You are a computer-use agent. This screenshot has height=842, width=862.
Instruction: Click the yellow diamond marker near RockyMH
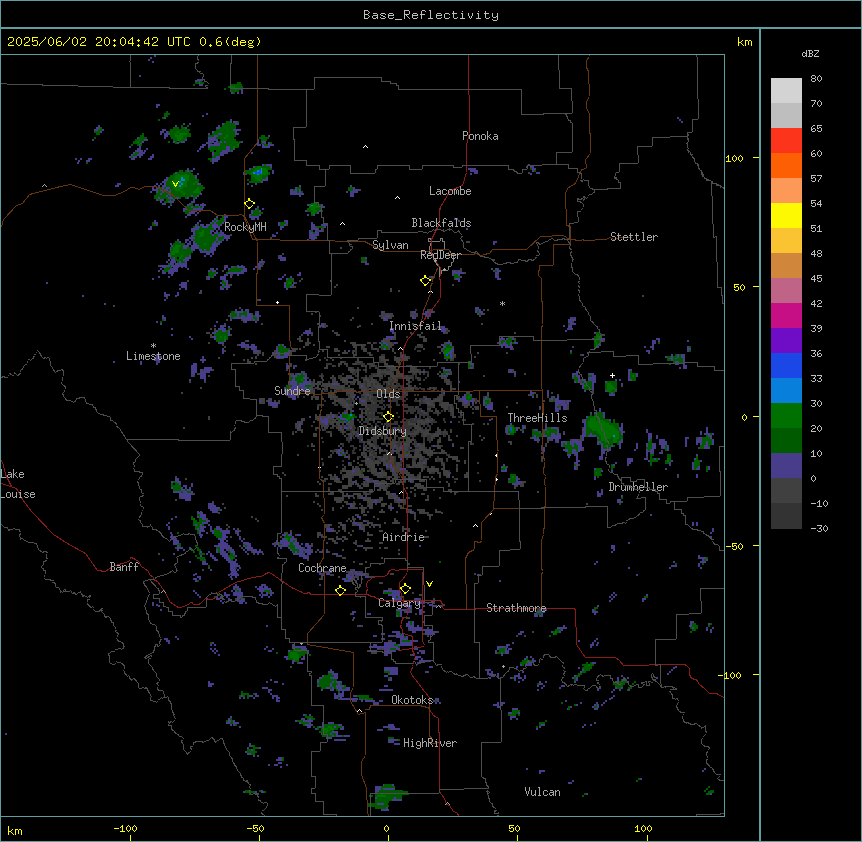tap(250, 204)
